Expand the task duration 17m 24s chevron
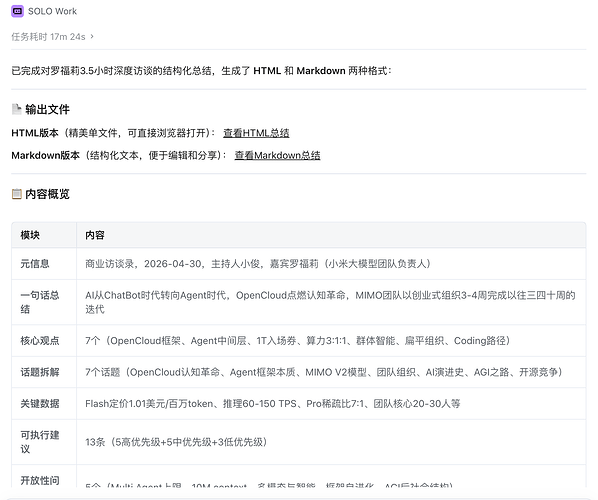Image resolution: width=598 pixels, height=500 pixels. coord(92,37)
